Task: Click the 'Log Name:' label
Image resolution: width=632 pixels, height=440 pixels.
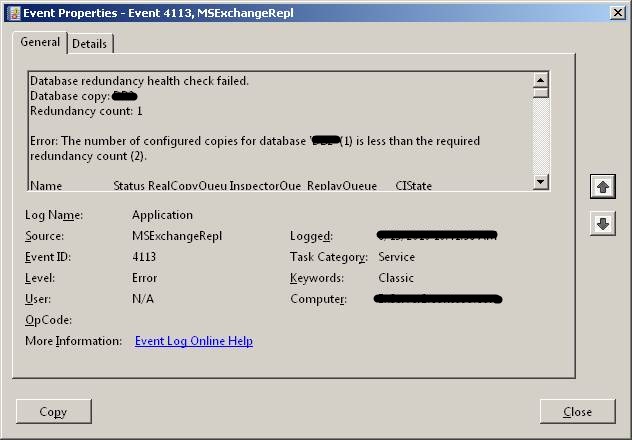Action: click(54, 215)
